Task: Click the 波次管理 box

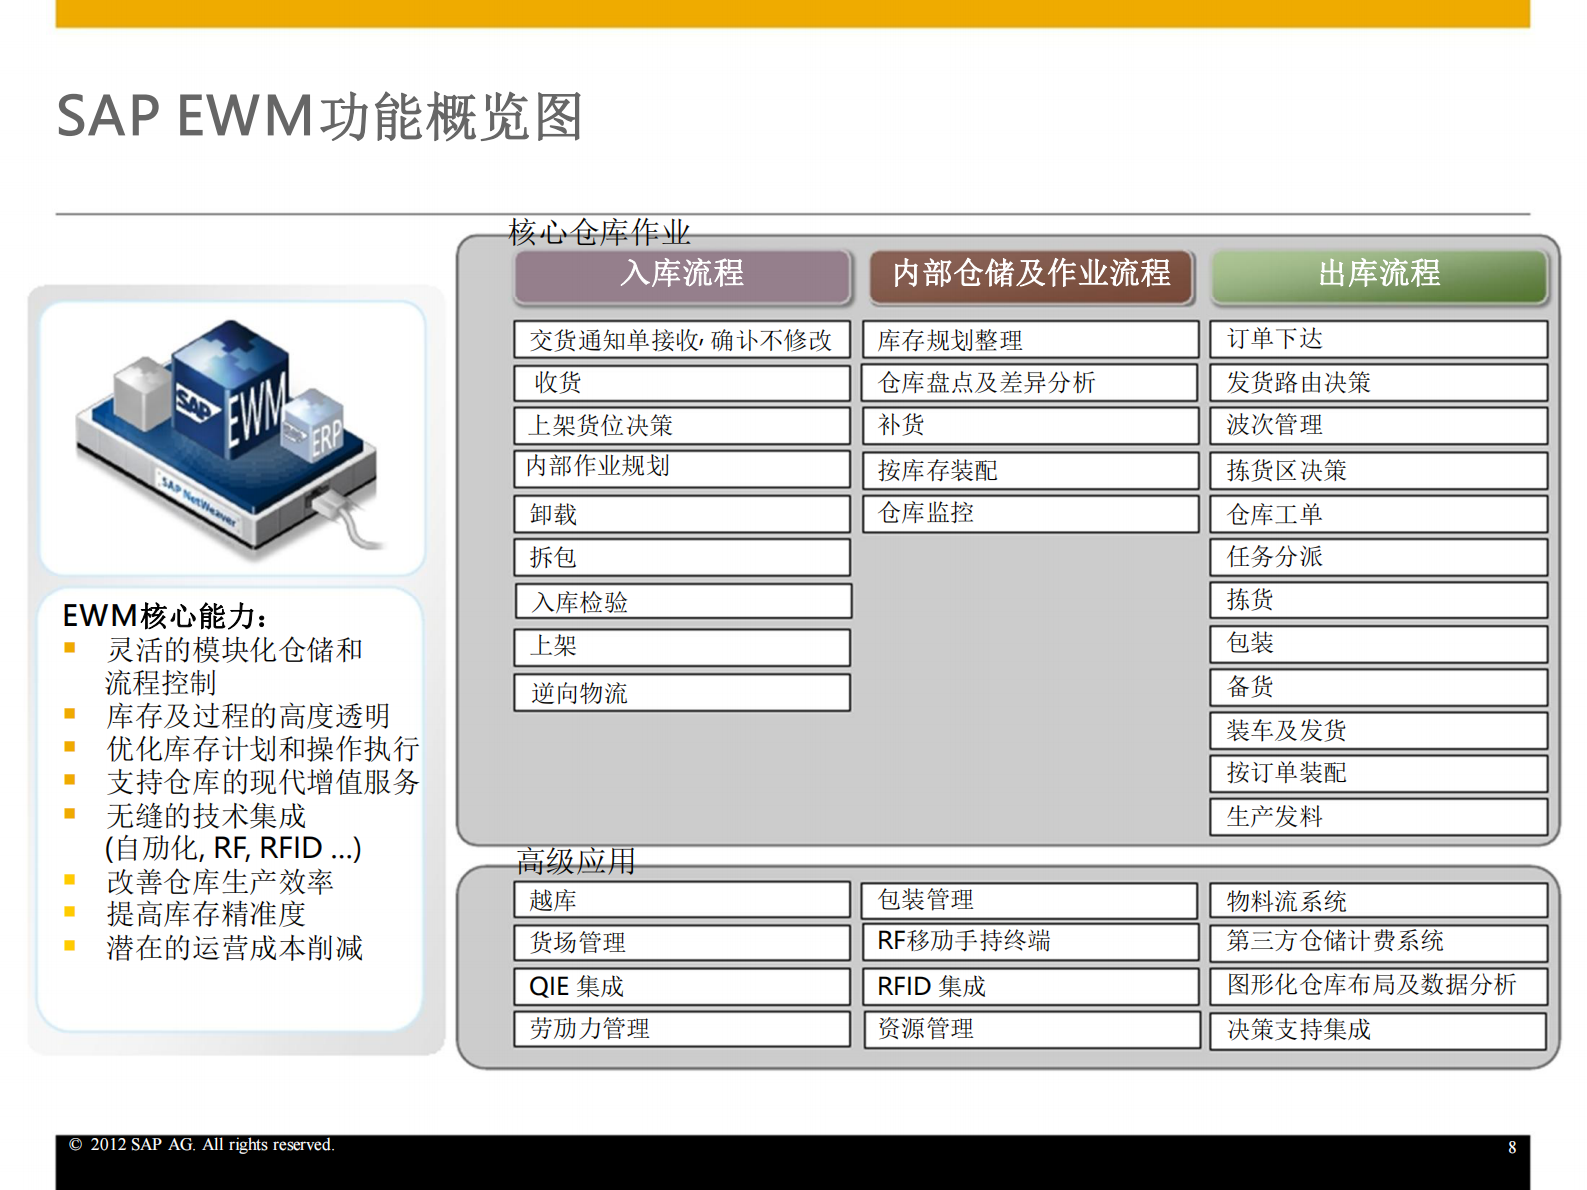Action: (1379, 426)
